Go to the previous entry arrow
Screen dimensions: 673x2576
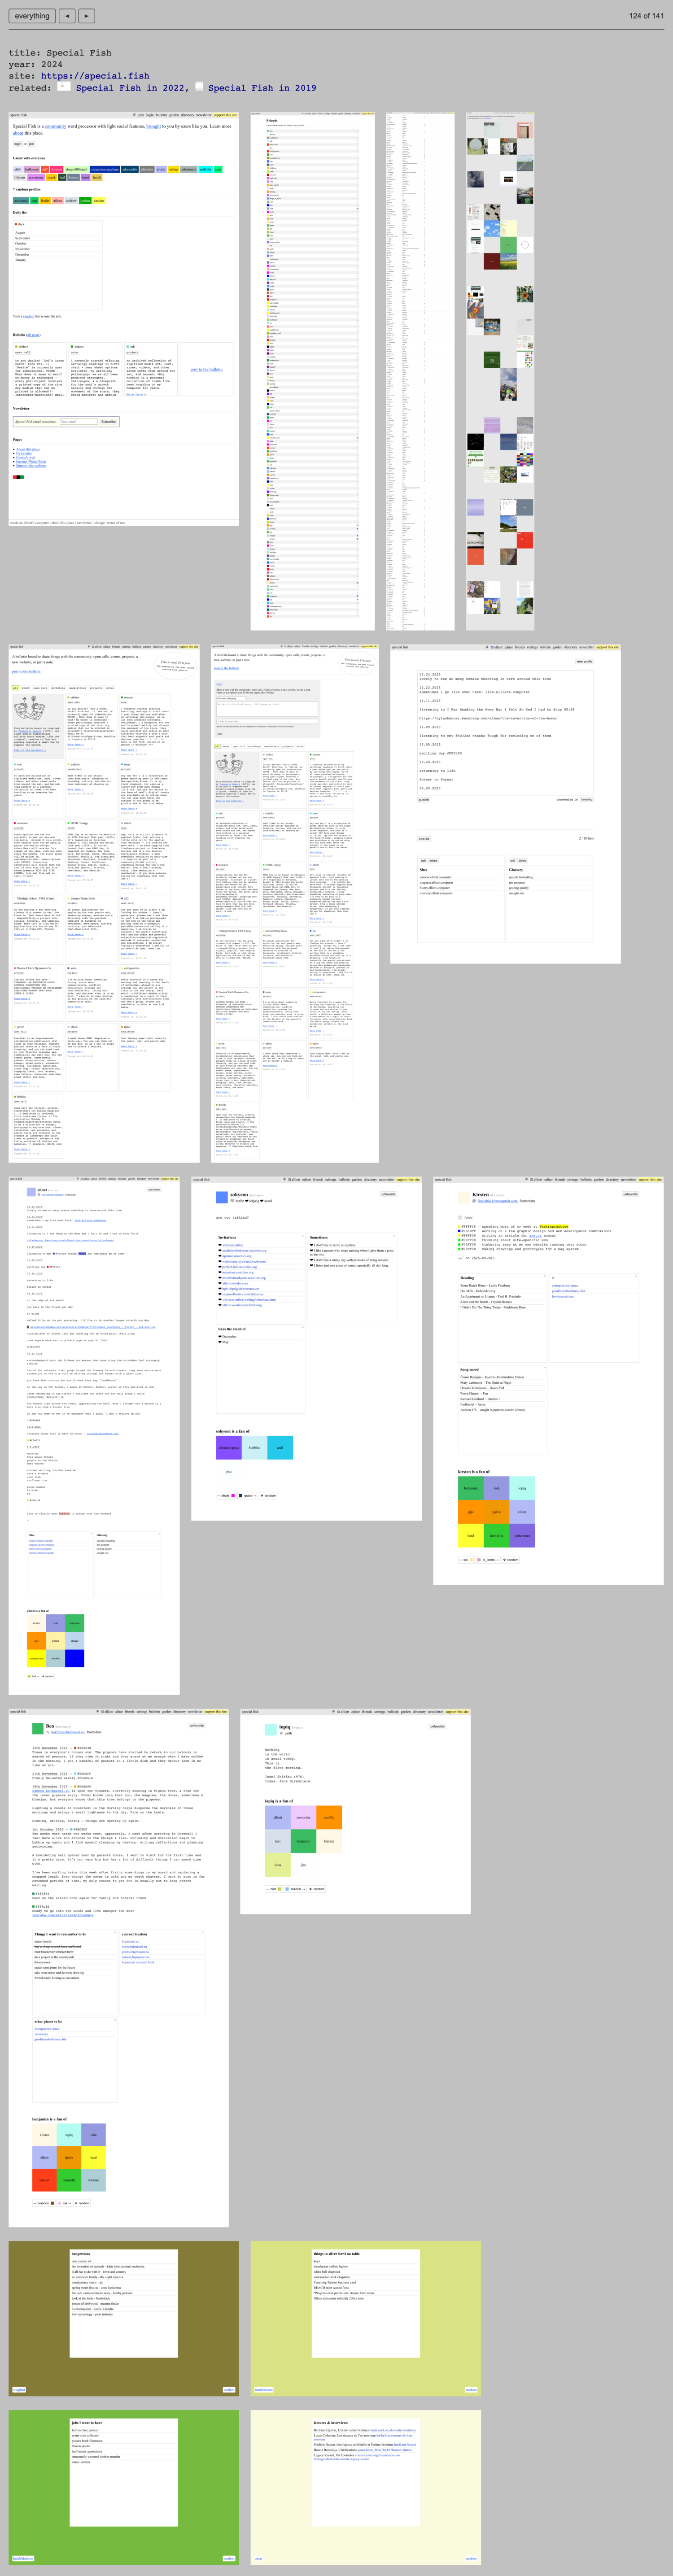point(67,16)
